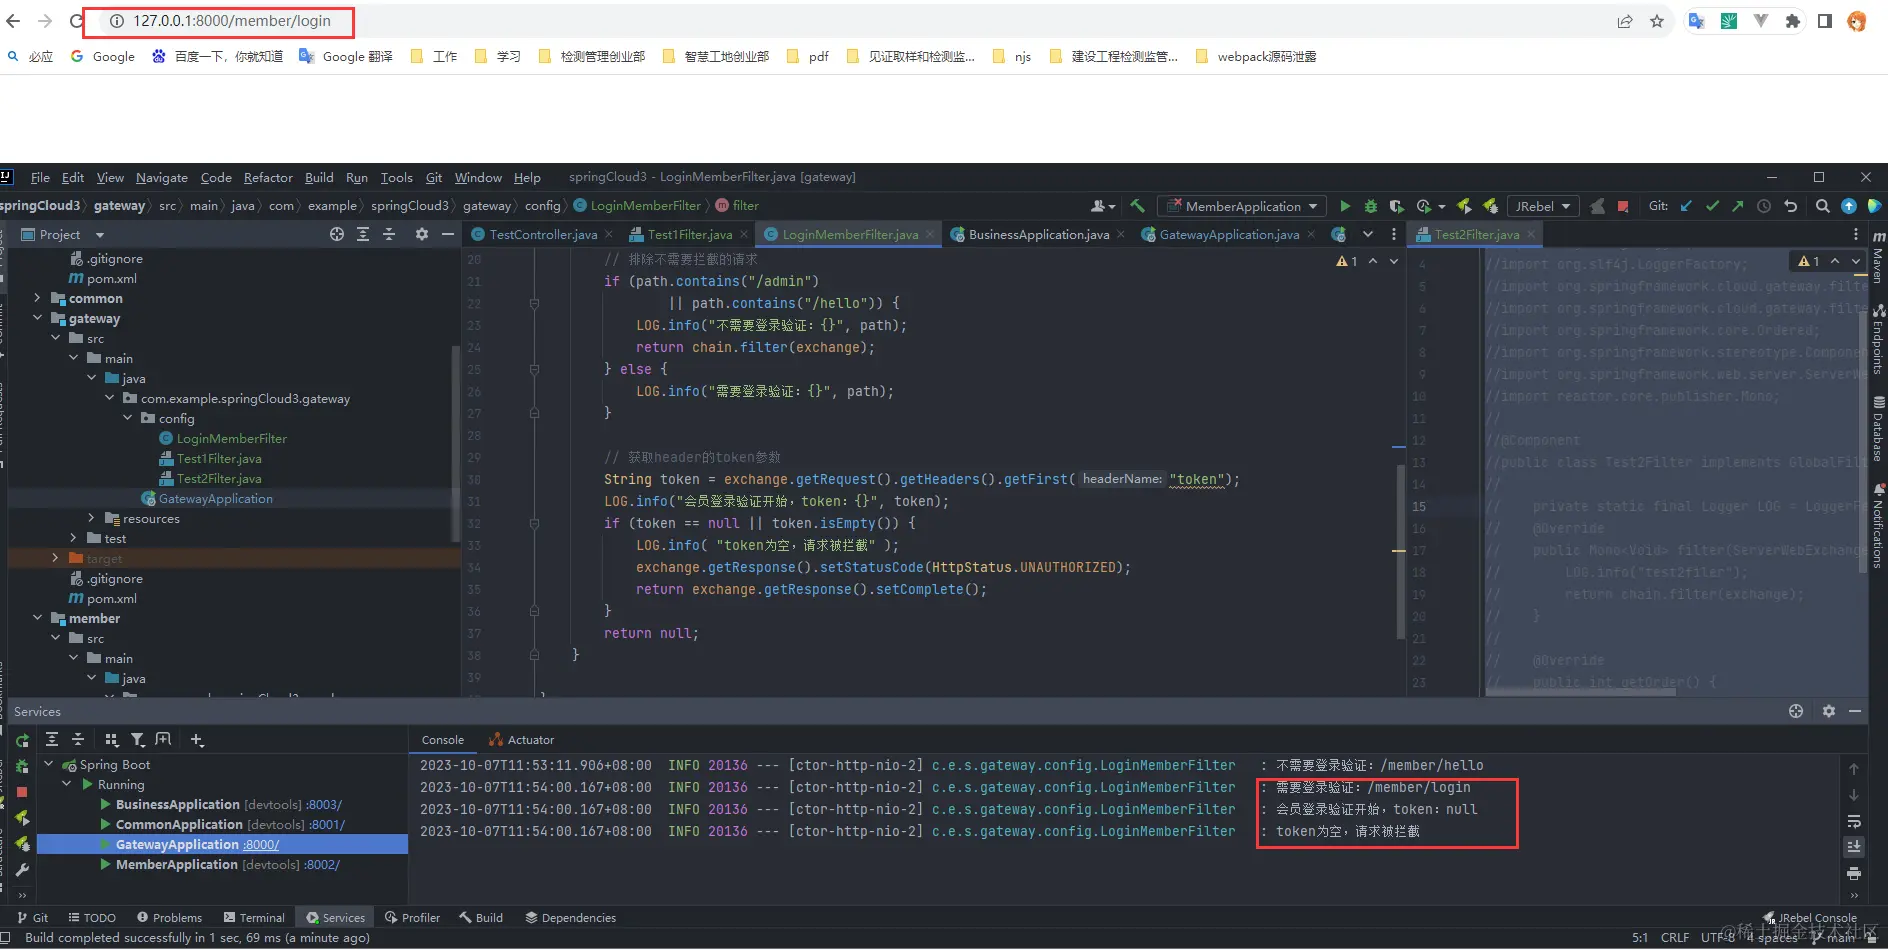
Task: Switch to Actuator tab in Services
Action: pos(521,740)
